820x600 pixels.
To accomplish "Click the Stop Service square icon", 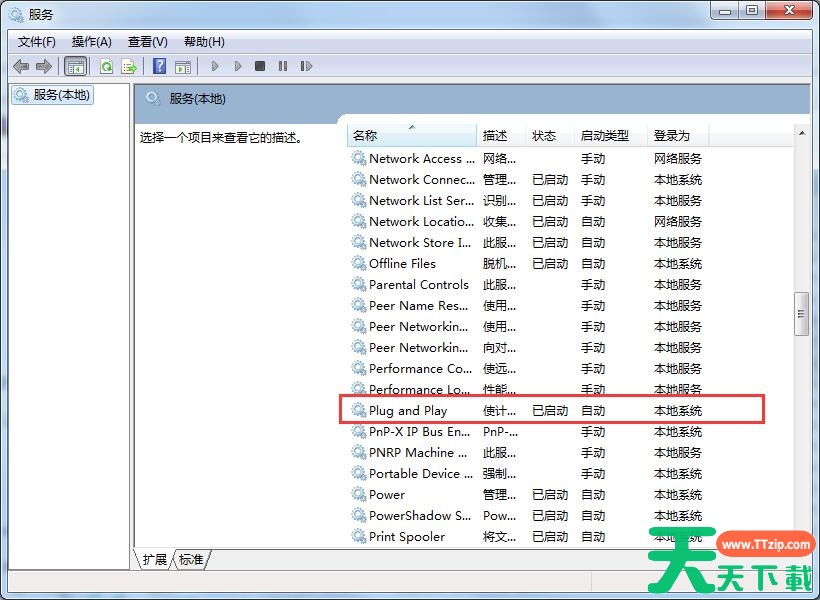I will pos(259,66).
